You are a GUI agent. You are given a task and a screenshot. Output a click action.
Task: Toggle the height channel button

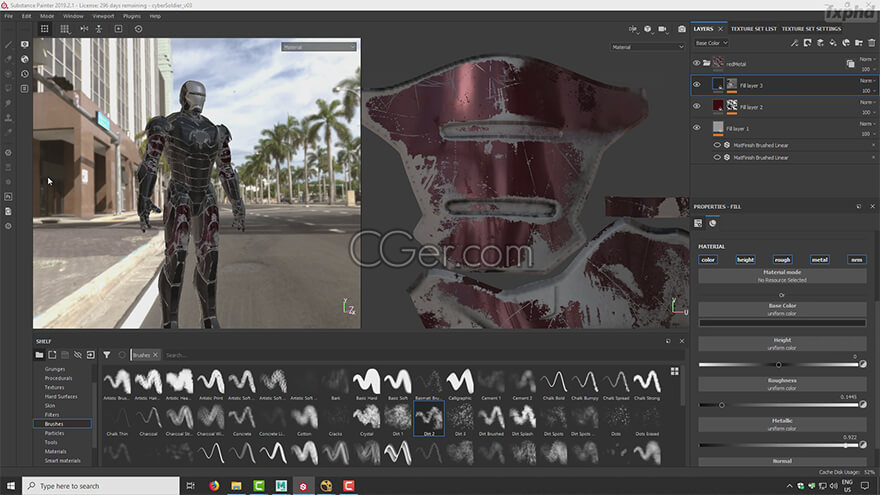click(745, 259)
